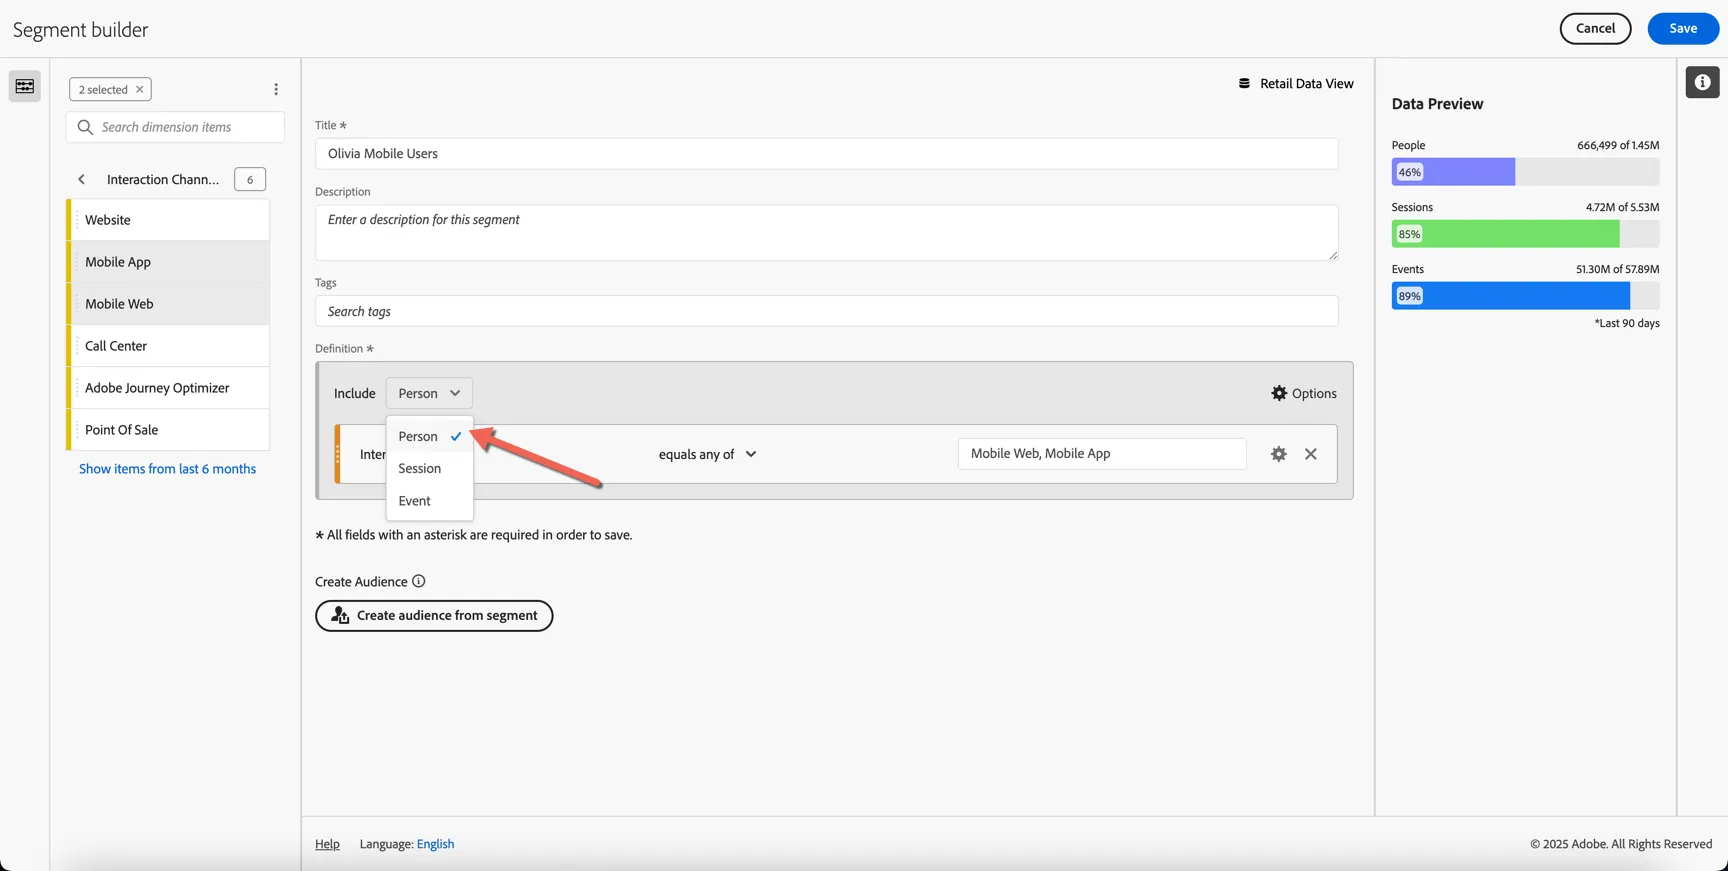Click the 'Interaction Chann...' list heading
Screen dimensions: 1728x871
163,179
